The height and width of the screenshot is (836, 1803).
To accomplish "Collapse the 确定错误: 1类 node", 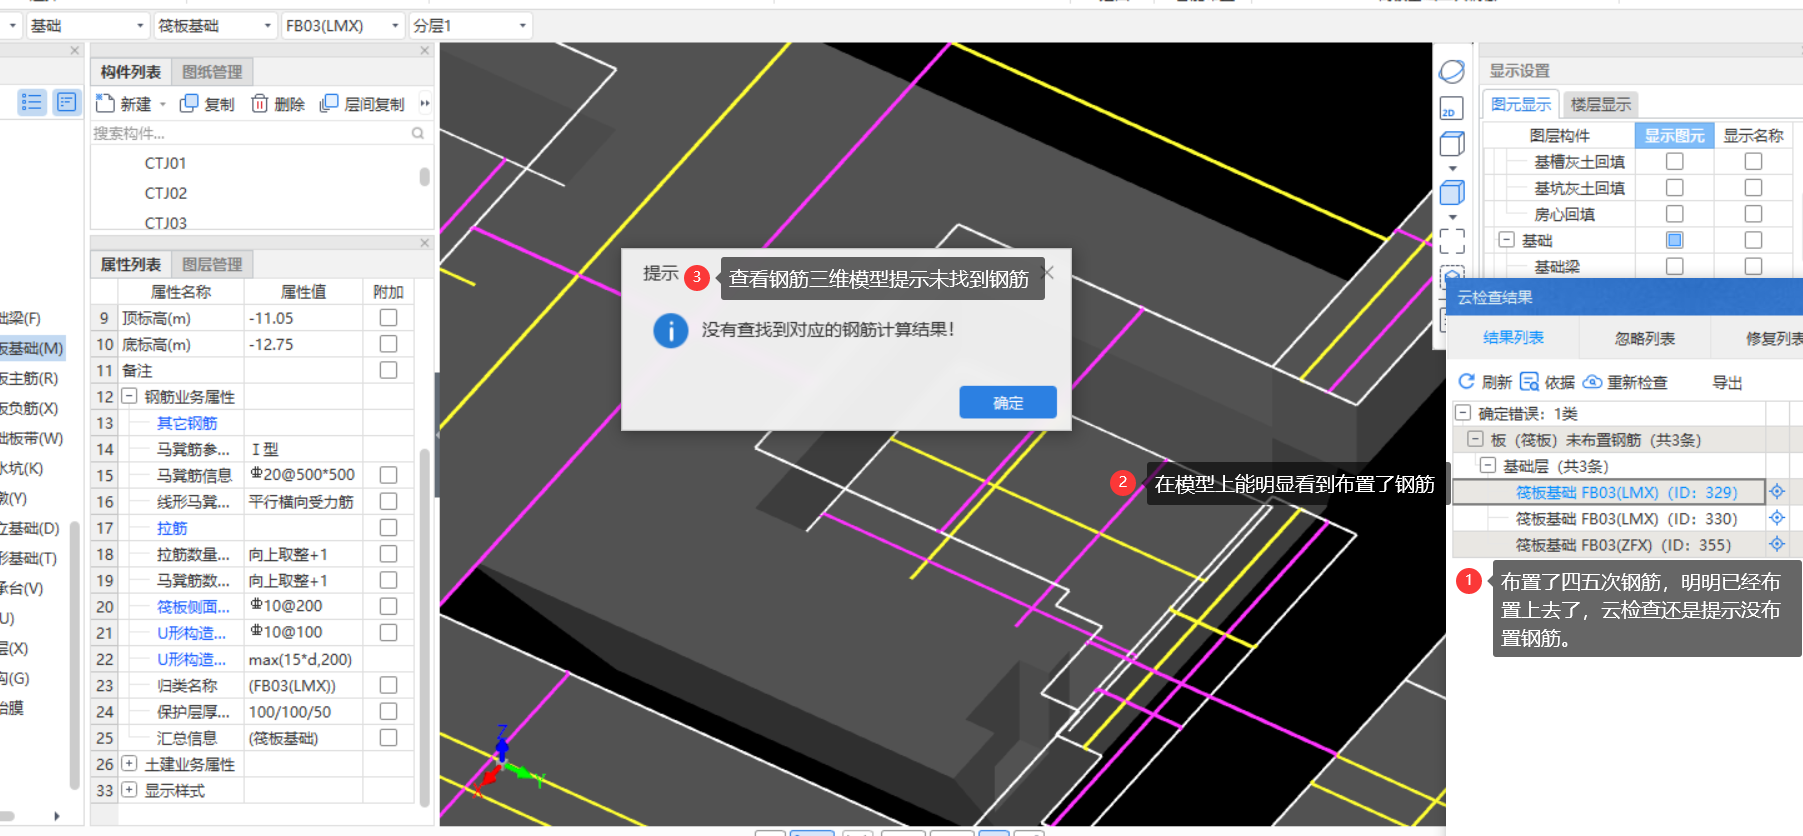I will [1463, 412].
